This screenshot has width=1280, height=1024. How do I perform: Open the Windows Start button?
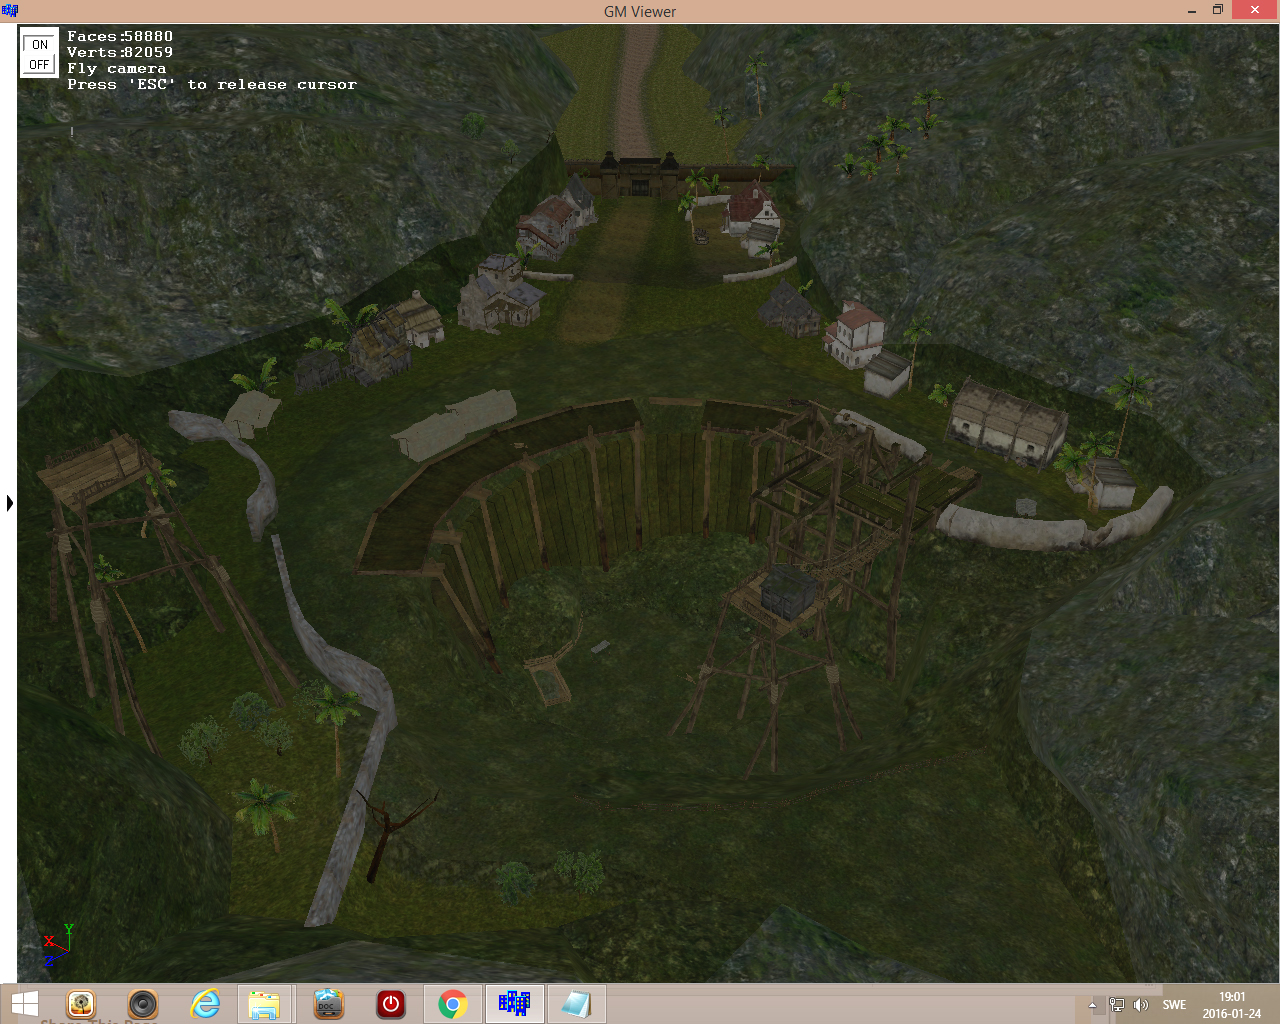coord(24,1004)
